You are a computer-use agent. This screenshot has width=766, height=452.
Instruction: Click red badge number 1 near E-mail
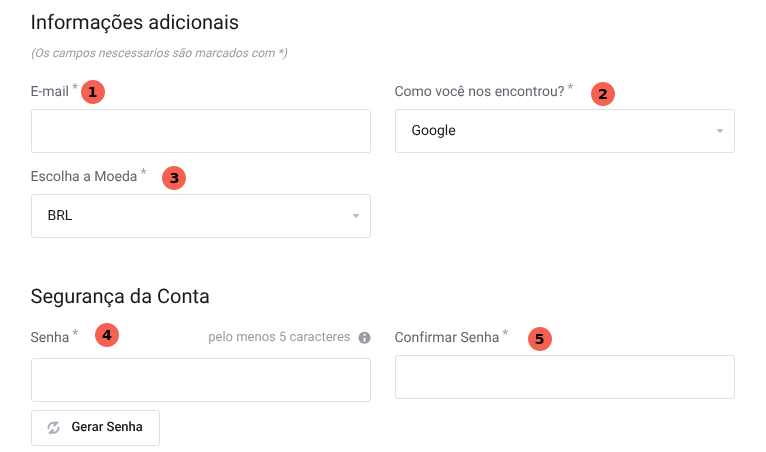(93, 92)
